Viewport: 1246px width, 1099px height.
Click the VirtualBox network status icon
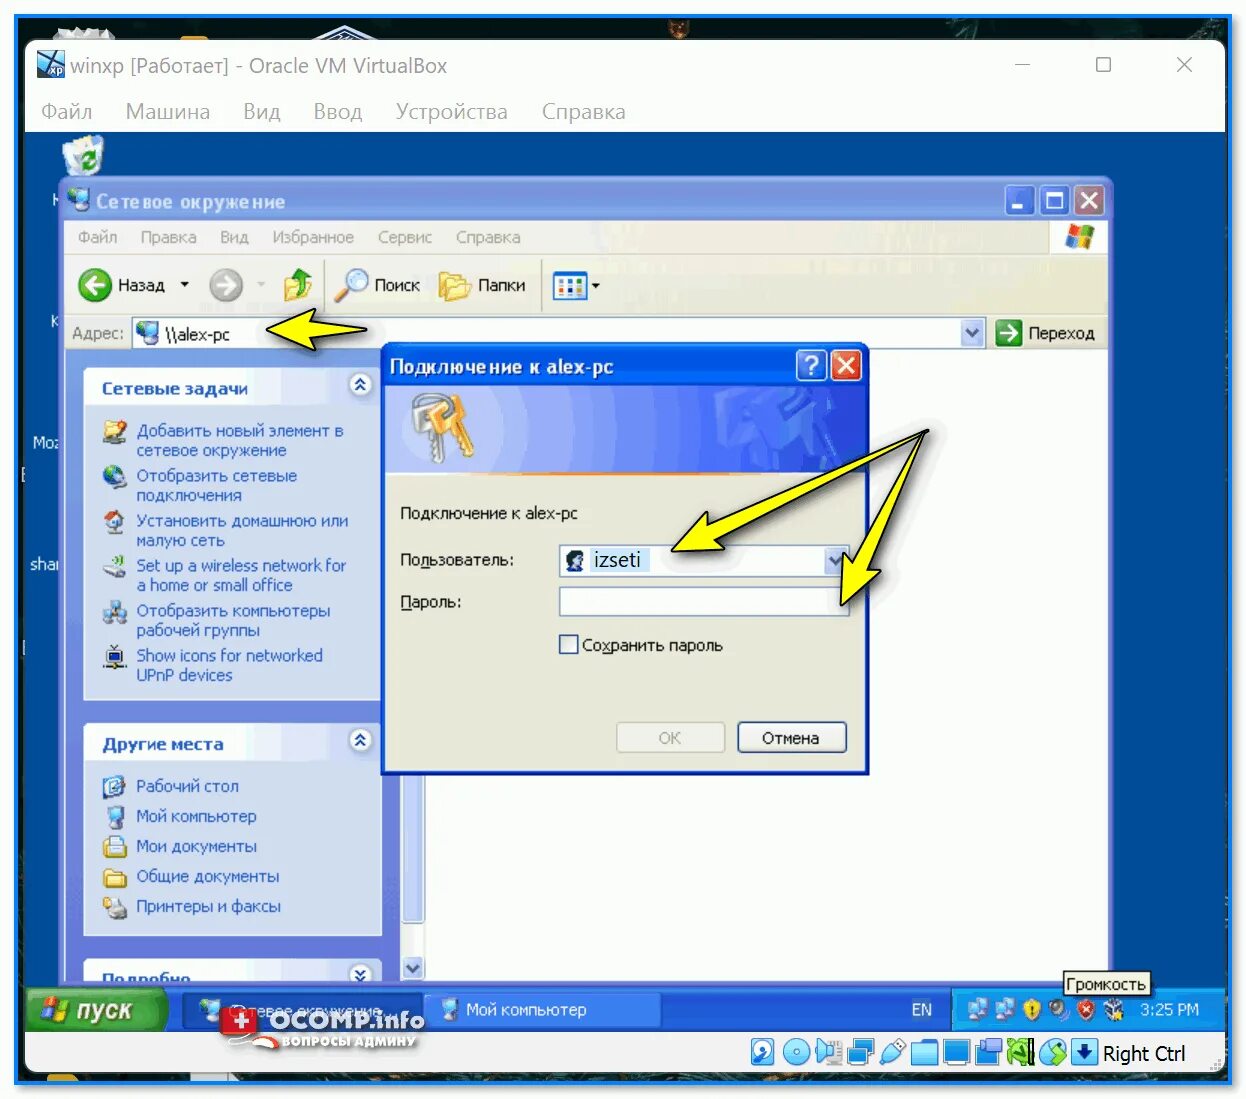(860, 1052)
